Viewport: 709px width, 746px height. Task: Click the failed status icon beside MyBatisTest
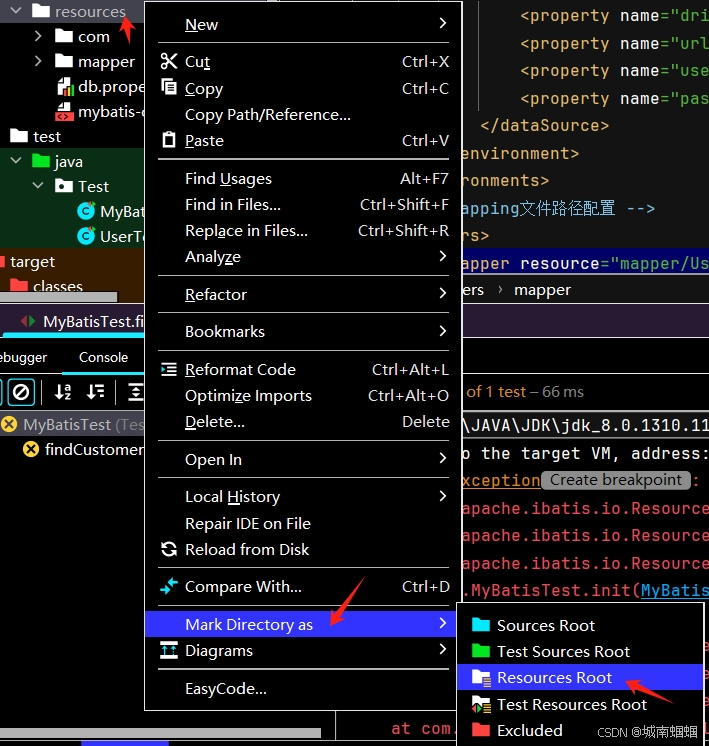click(9, 424)
